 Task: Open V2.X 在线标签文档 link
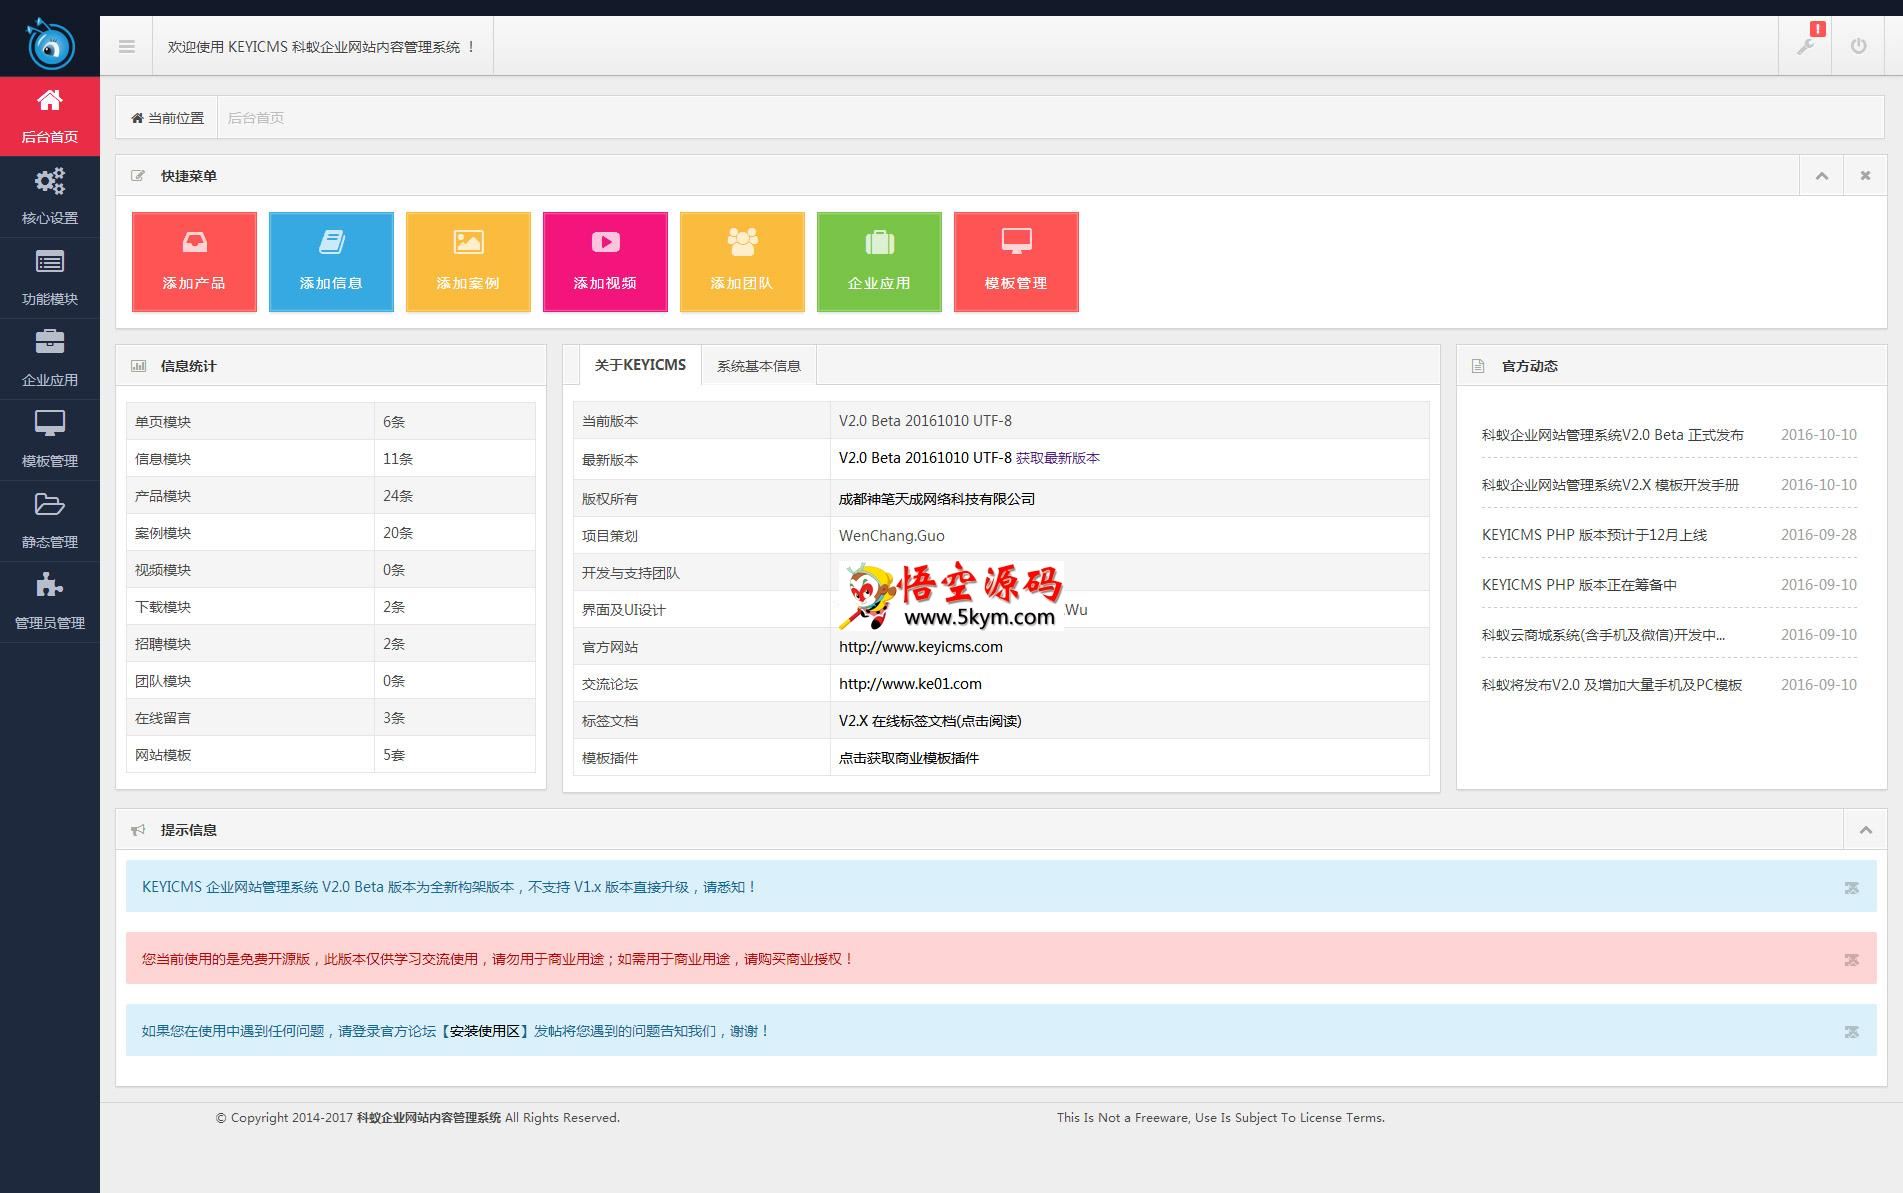pos(930,721)
